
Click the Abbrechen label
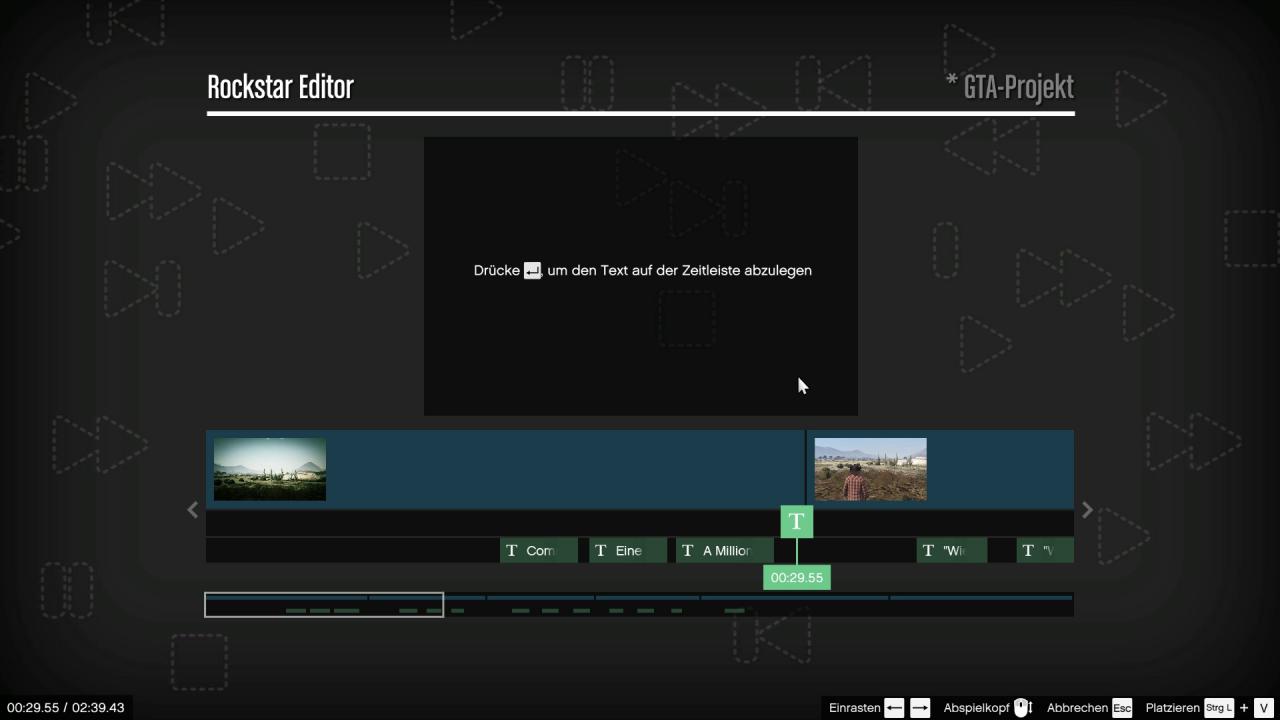(x=1078, y=708)
